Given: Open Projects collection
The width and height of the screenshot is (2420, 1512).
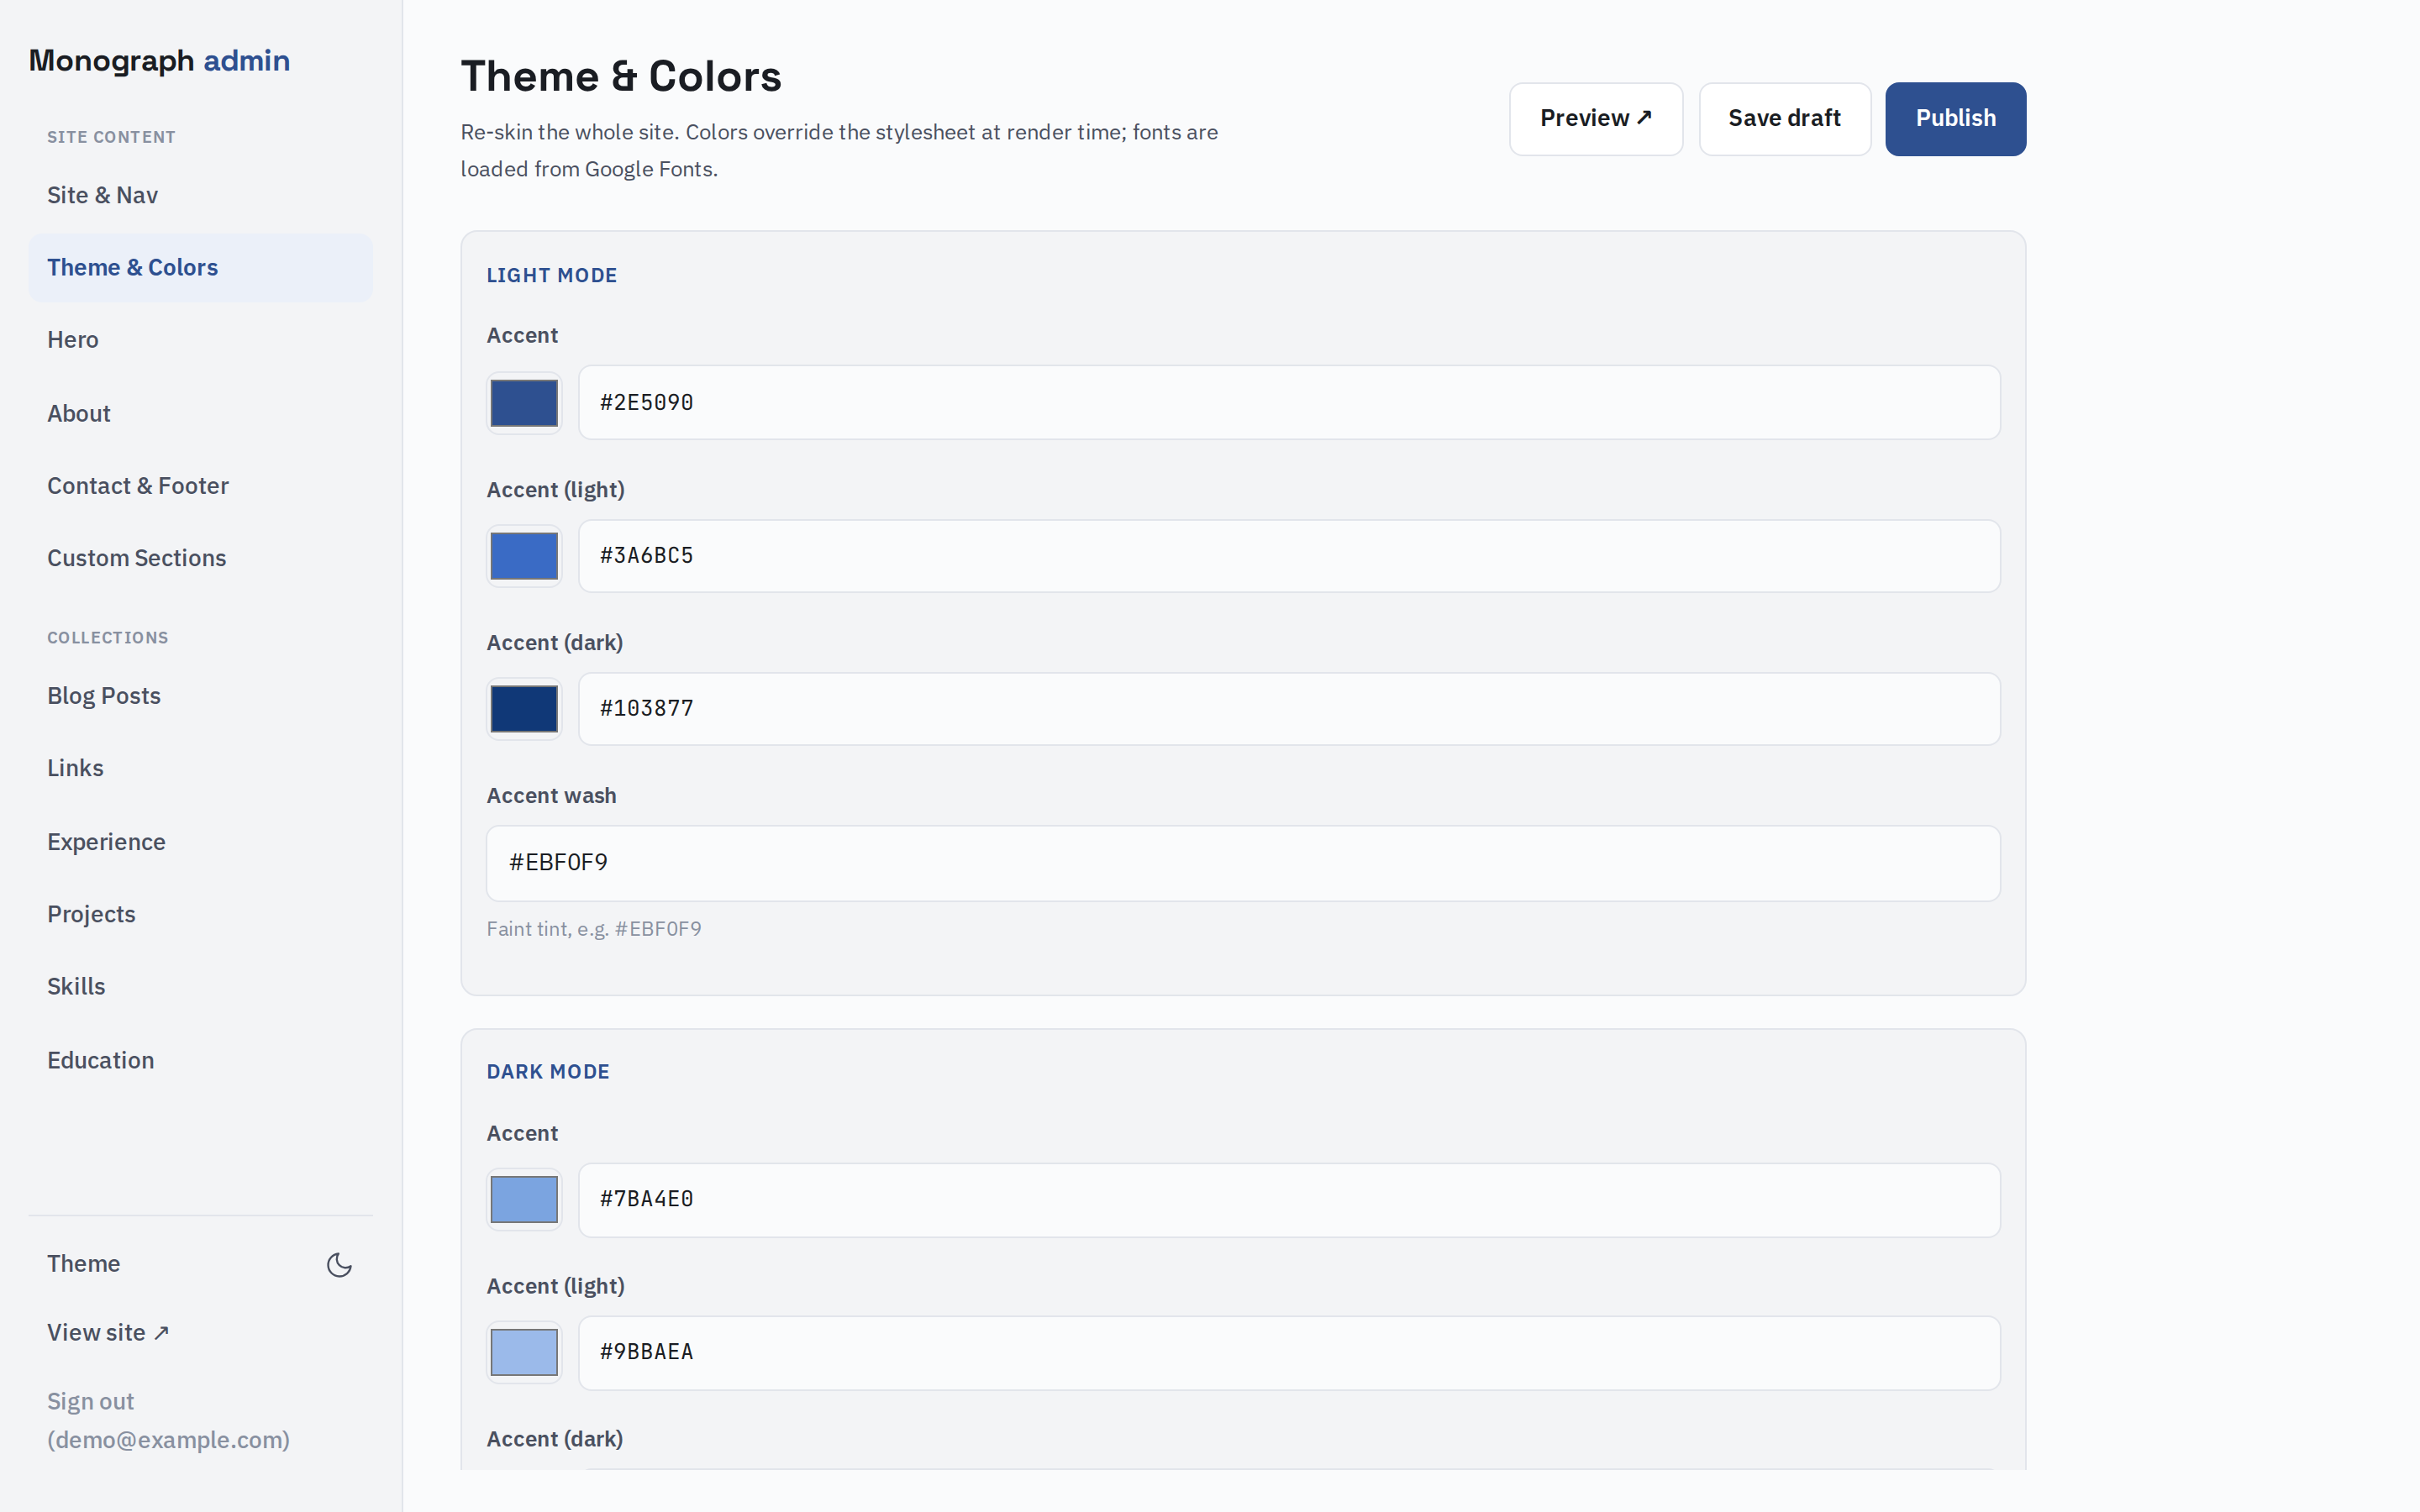Looking at the screenshot, I should click(200, 914).
